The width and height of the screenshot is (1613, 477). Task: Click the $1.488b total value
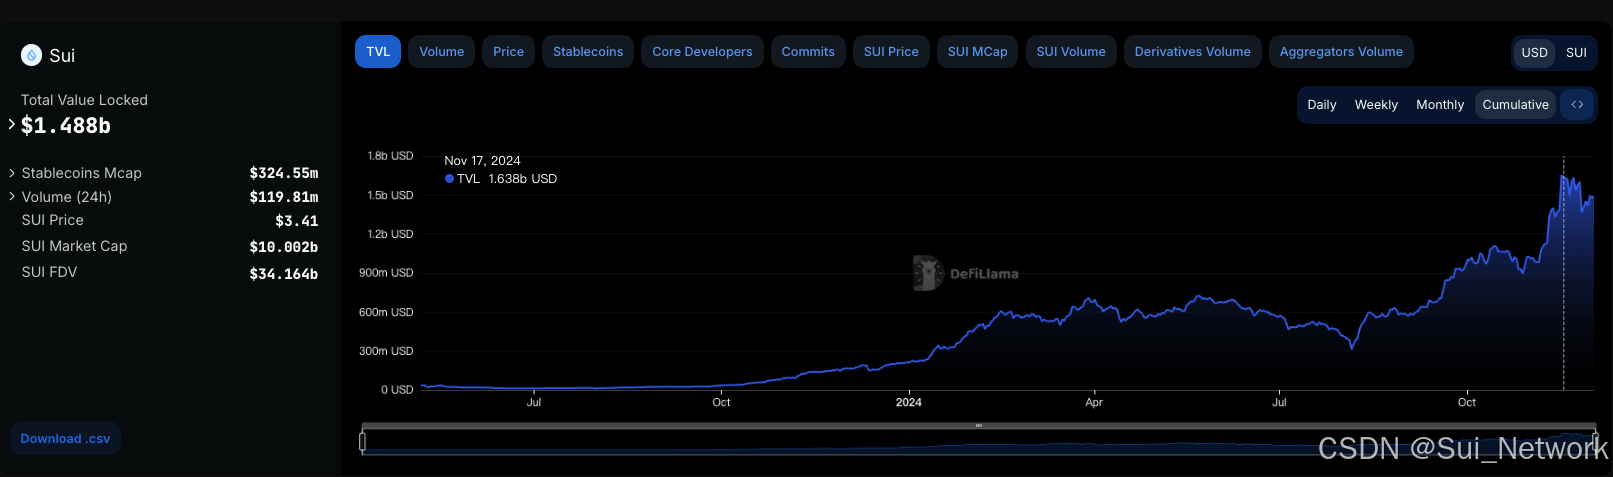66,126
